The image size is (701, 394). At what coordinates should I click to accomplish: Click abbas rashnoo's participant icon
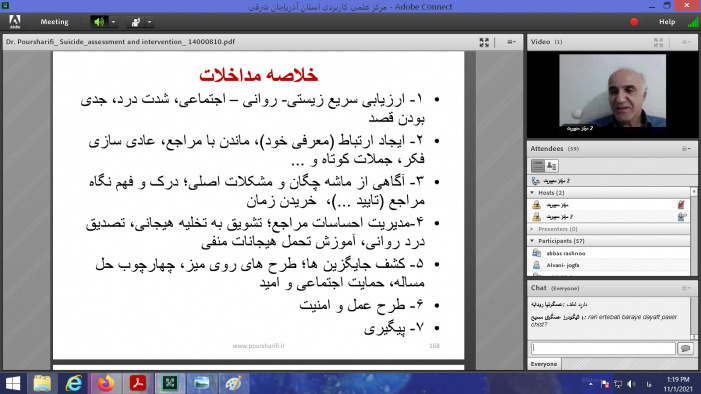coord(536,253)
